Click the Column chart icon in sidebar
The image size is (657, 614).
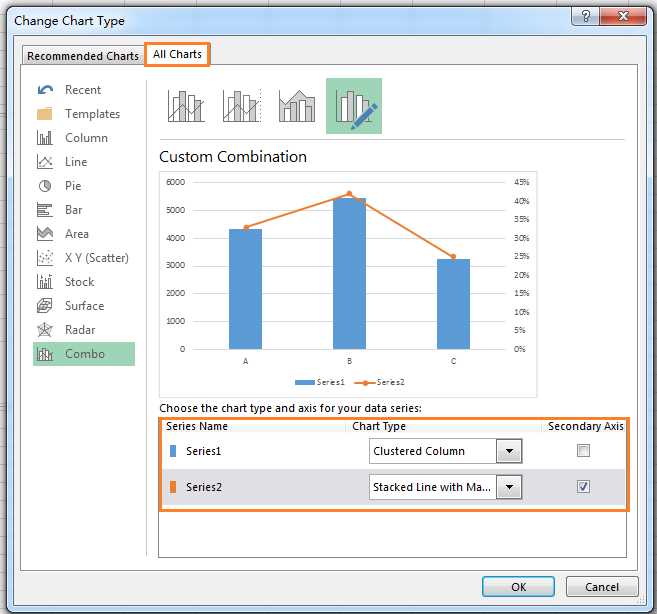click(45, 138)
